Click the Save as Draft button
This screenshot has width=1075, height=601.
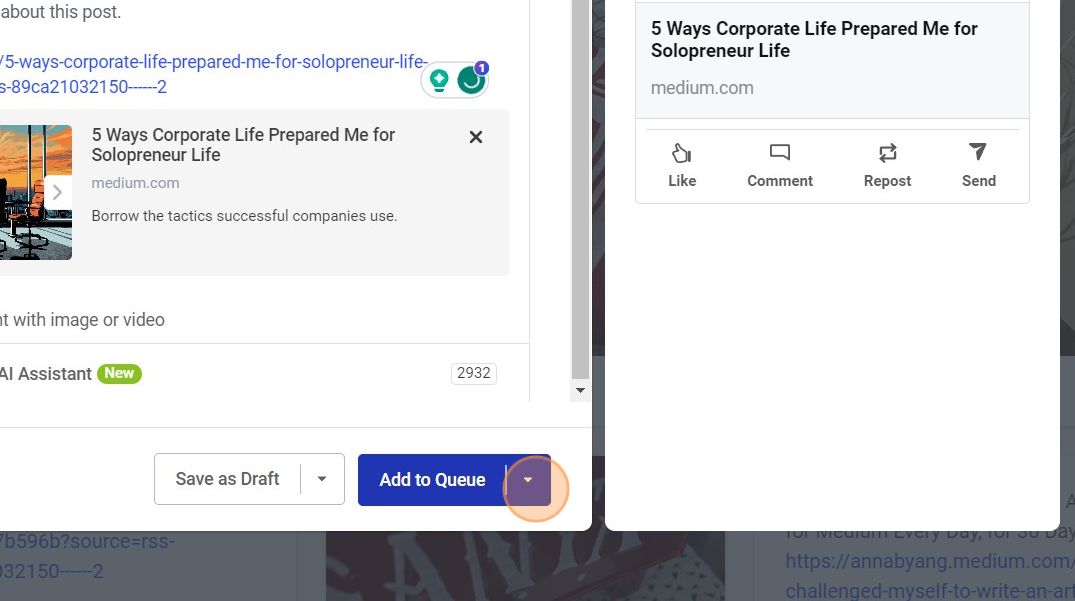coord(227,479)
